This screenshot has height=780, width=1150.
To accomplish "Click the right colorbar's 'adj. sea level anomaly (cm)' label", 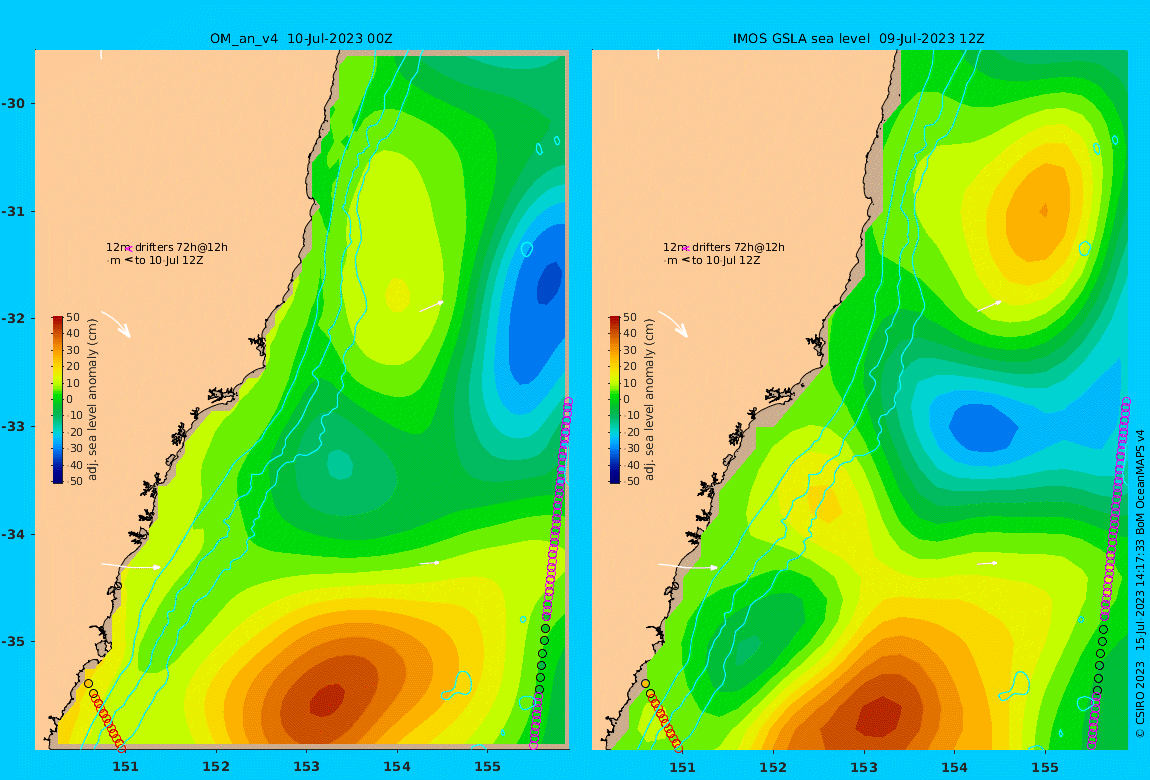I will [x=649, y=400].
